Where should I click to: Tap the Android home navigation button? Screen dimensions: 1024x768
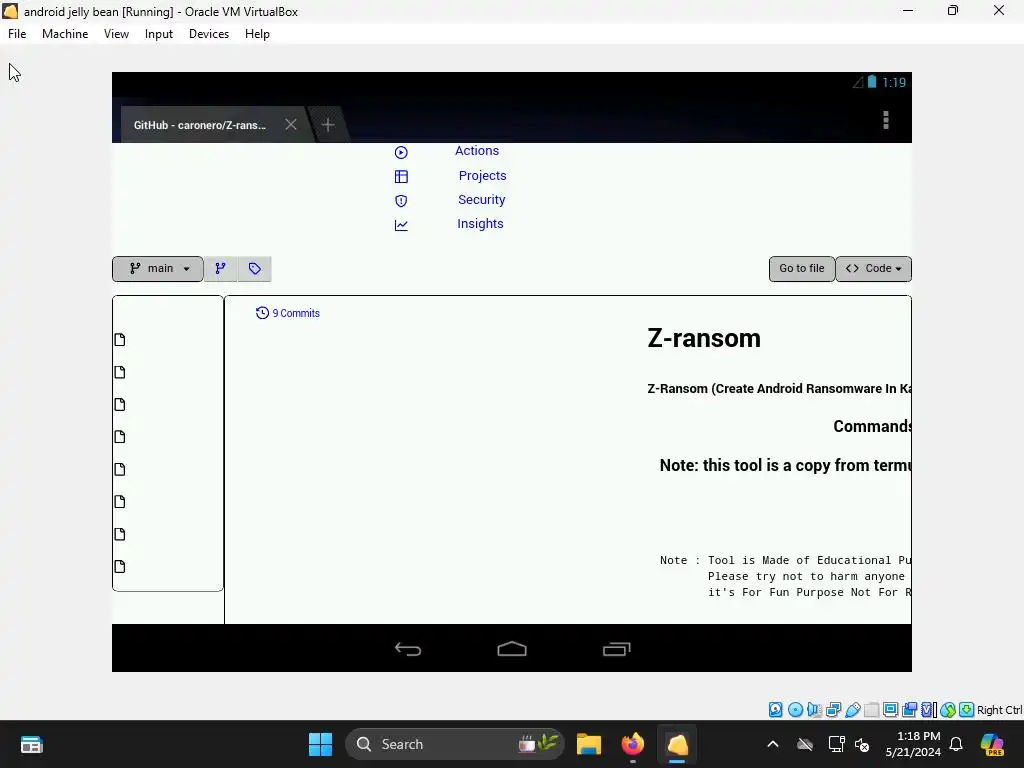click(x=512, y=648)
